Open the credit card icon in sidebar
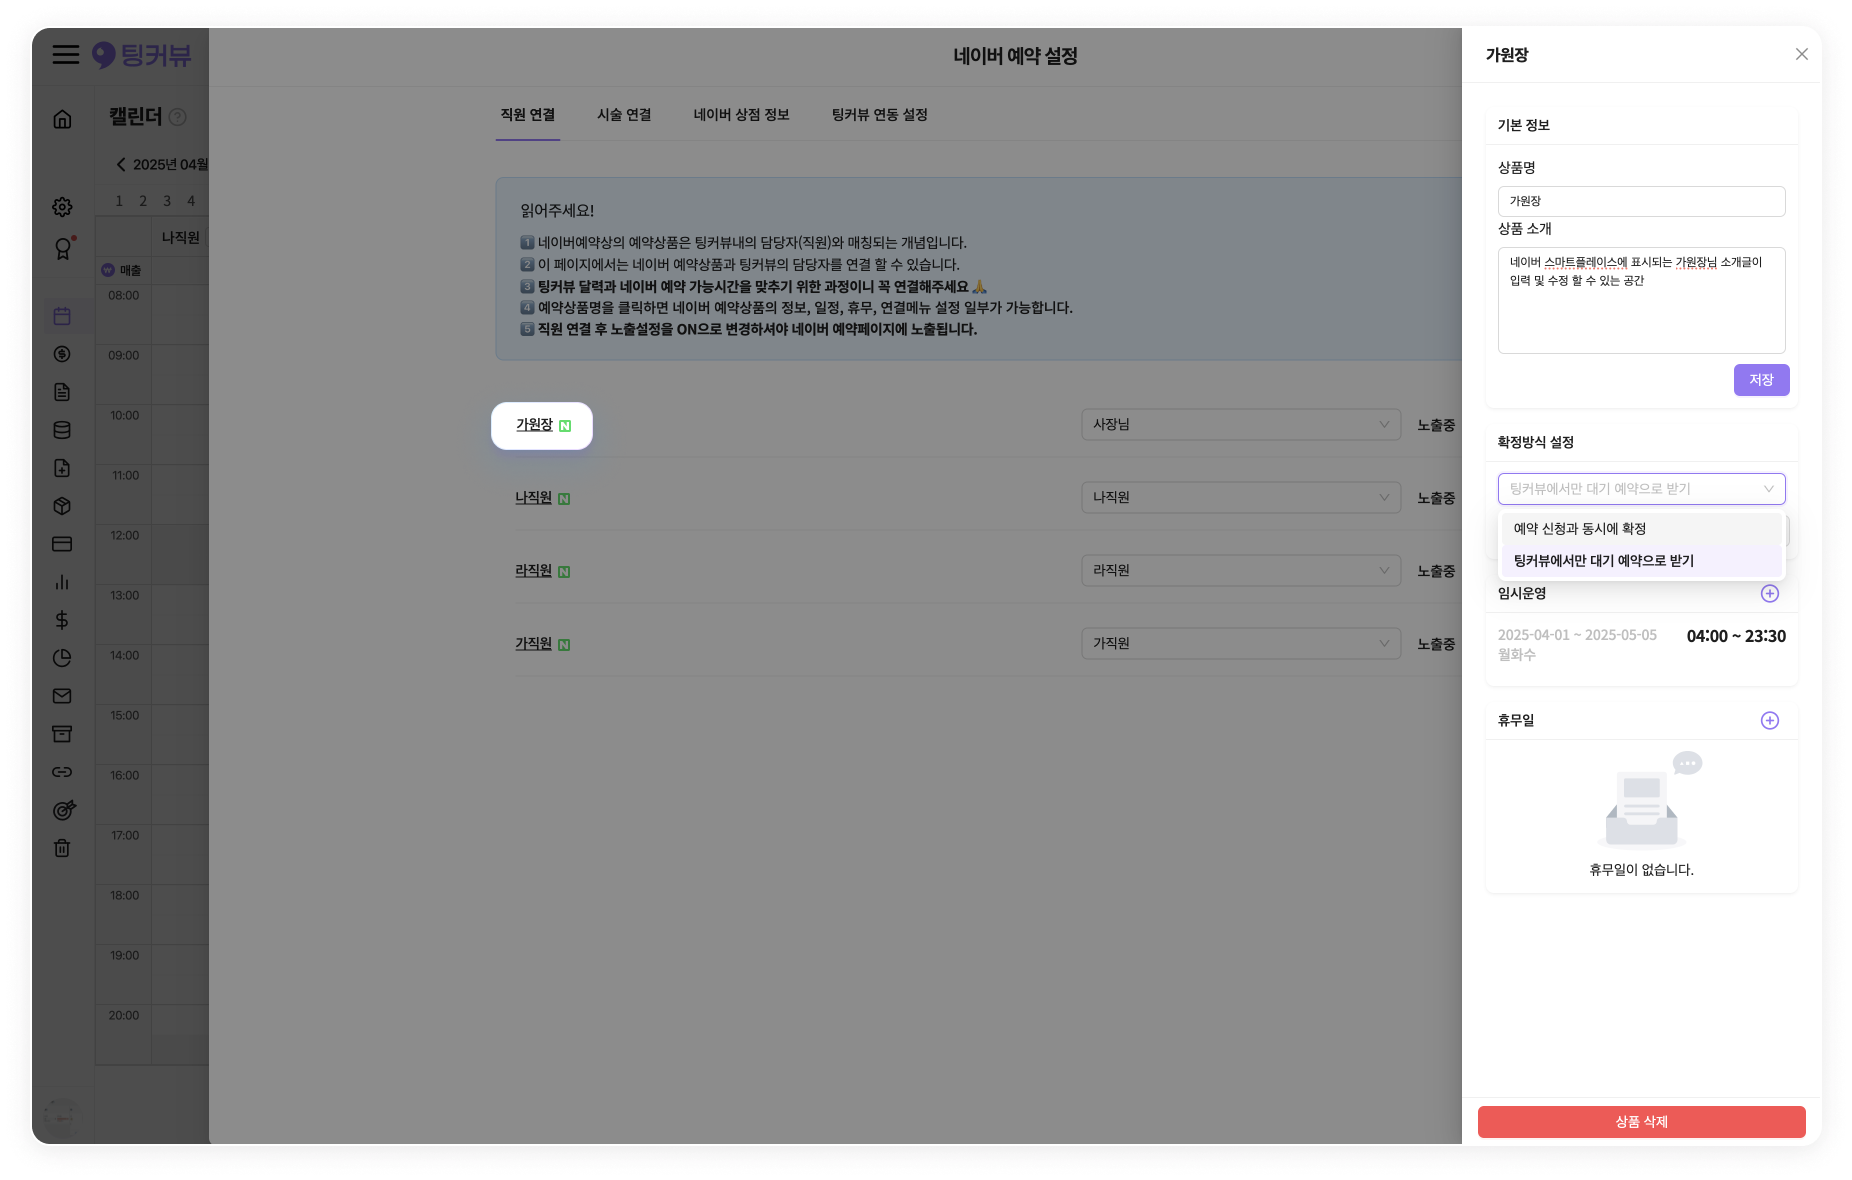Viewport: 1852px width, 1180px height. 62,544
